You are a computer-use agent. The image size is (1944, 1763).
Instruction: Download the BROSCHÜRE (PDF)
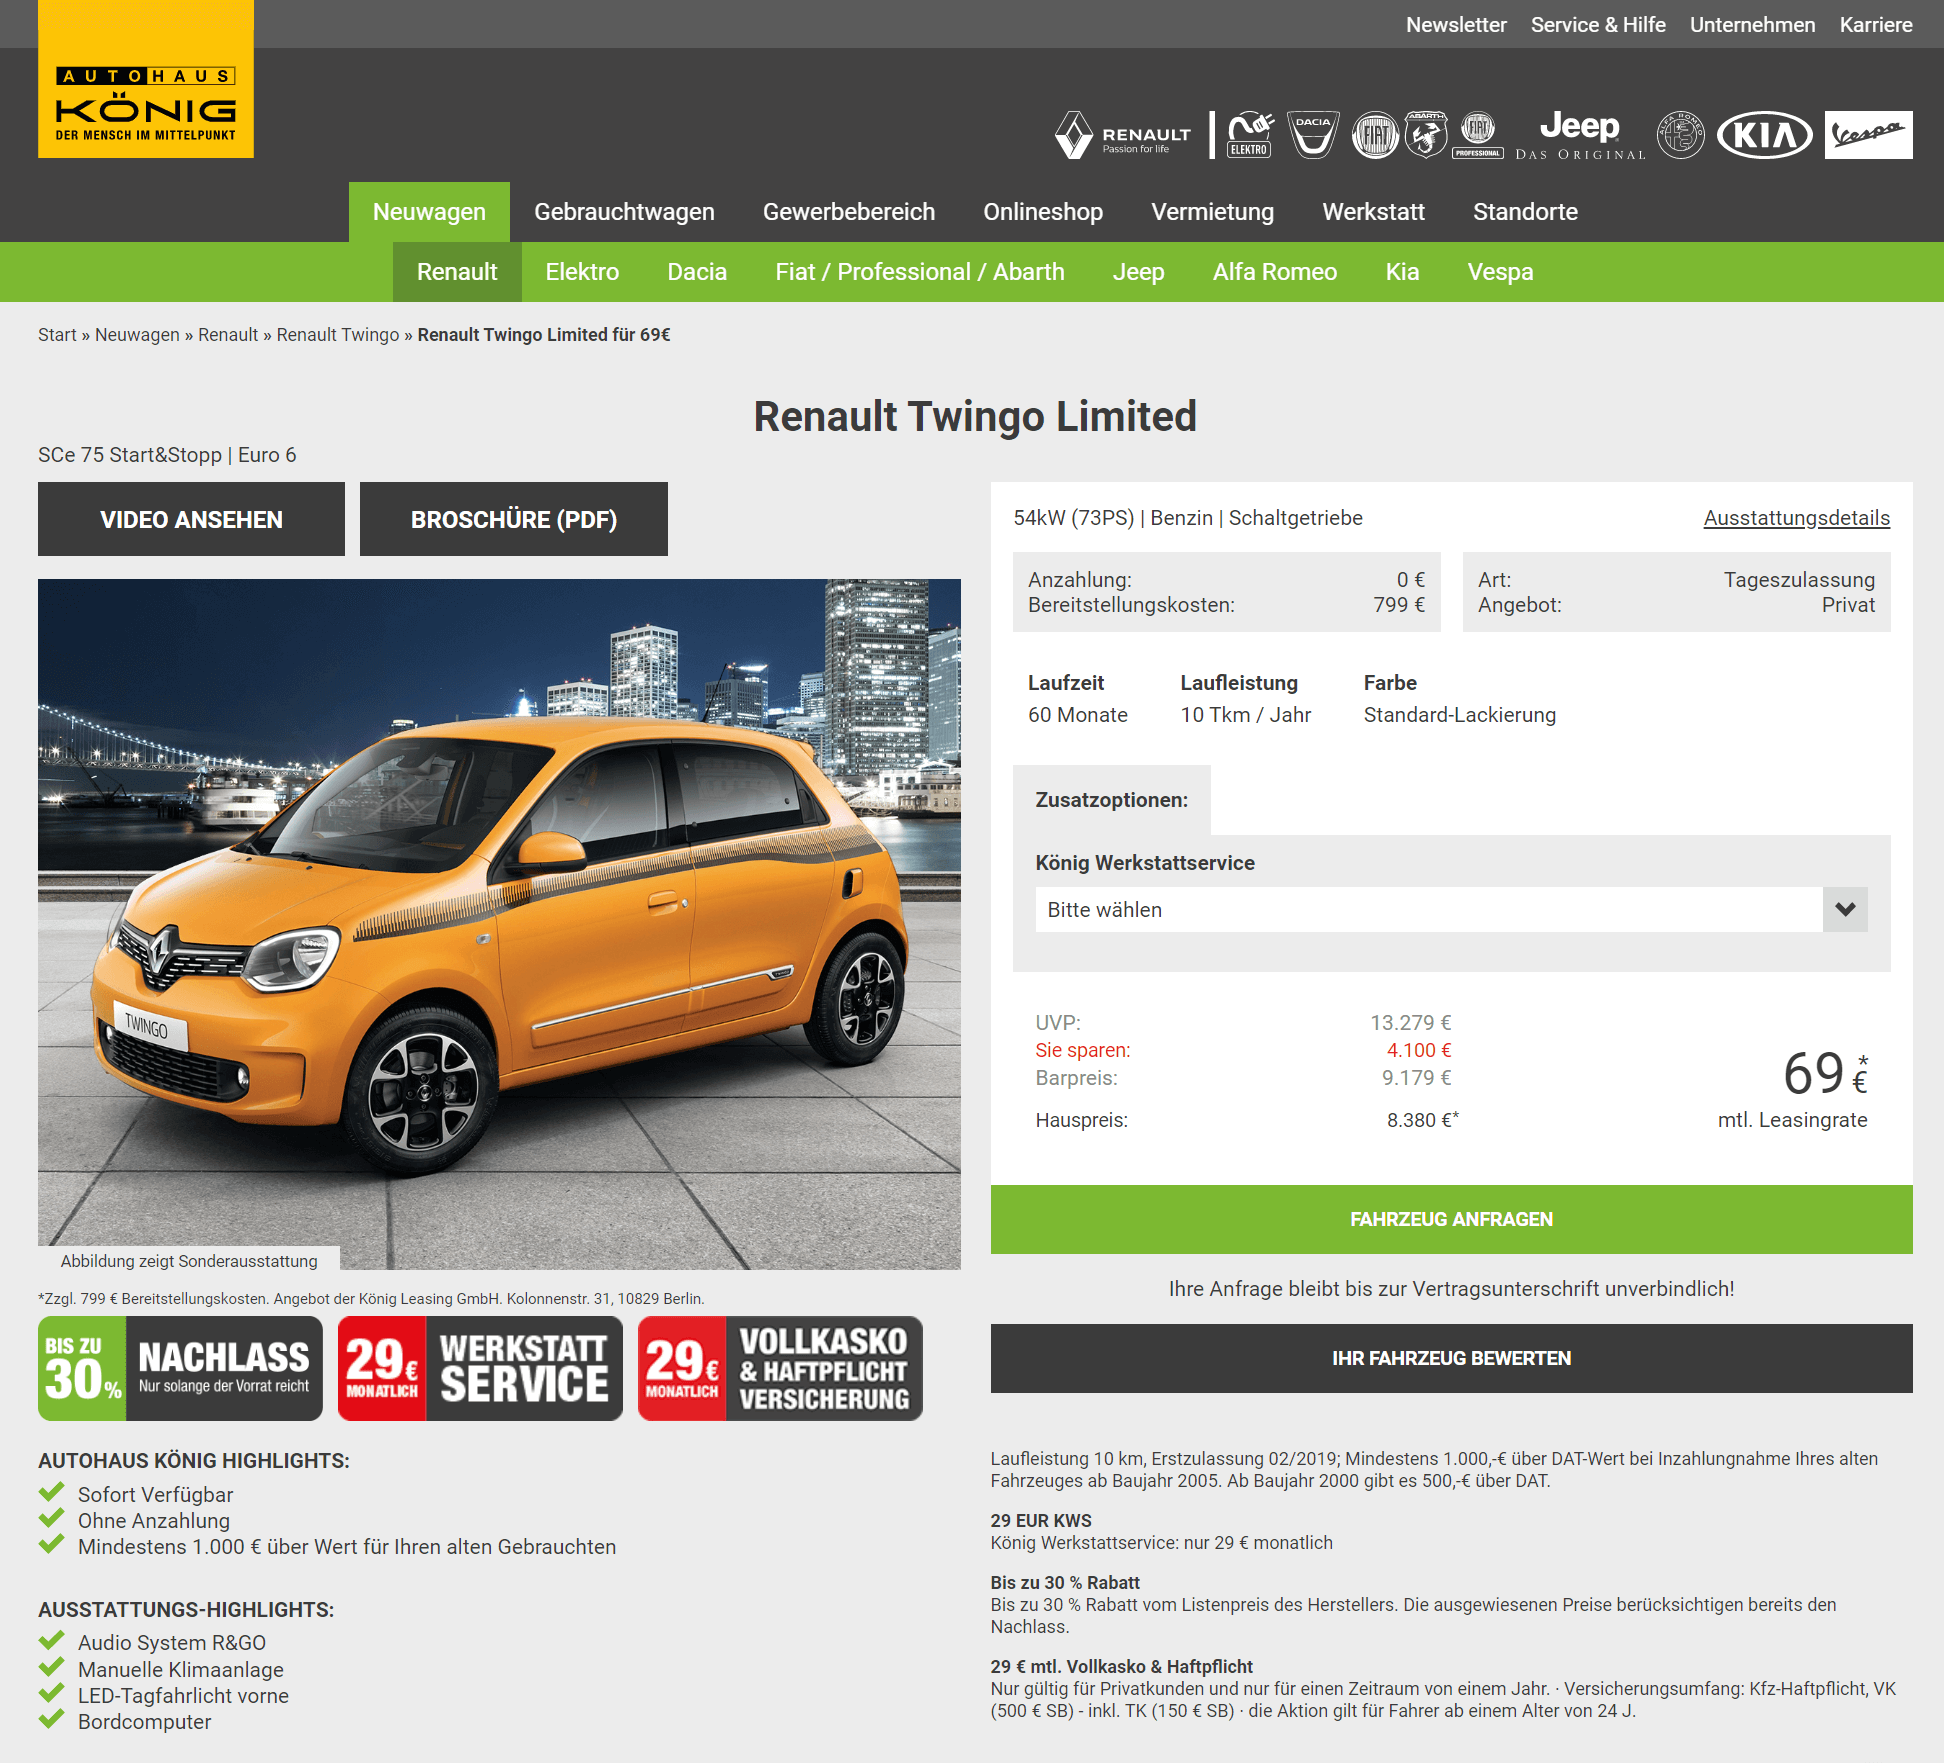[514, 519]
